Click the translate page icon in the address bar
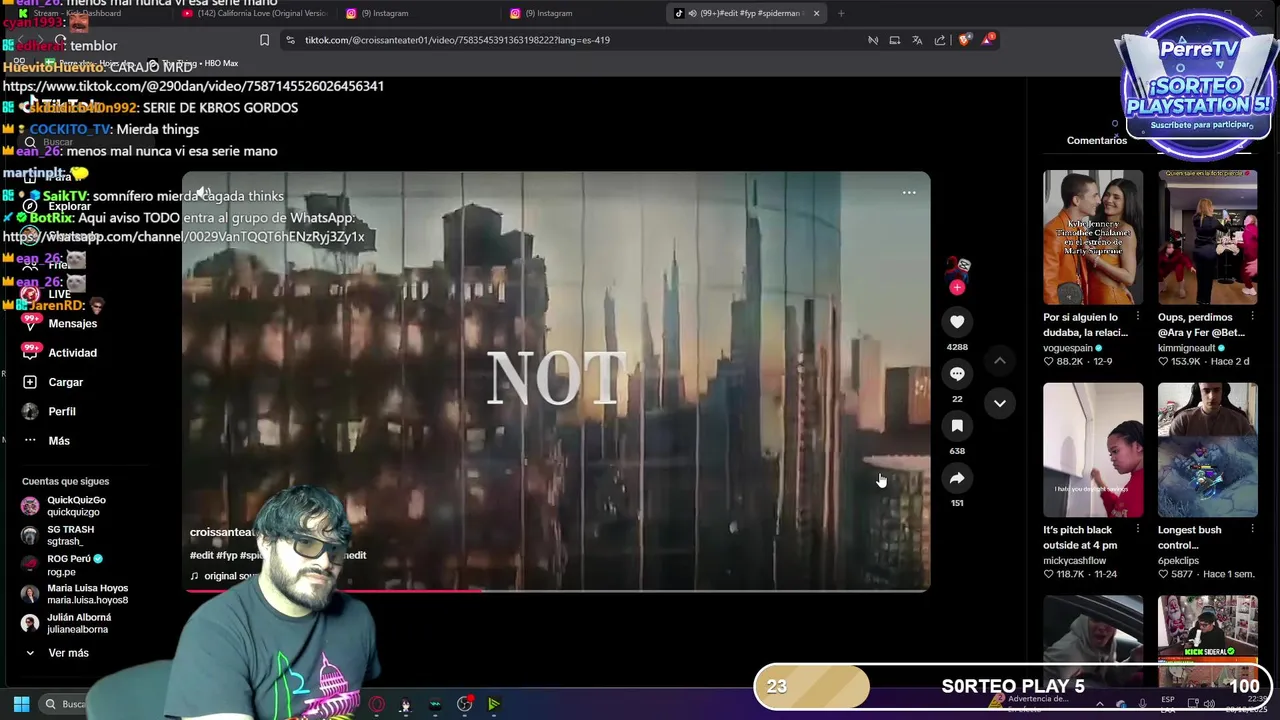The height and width of the screenshot is (720, 1280). 917,40
